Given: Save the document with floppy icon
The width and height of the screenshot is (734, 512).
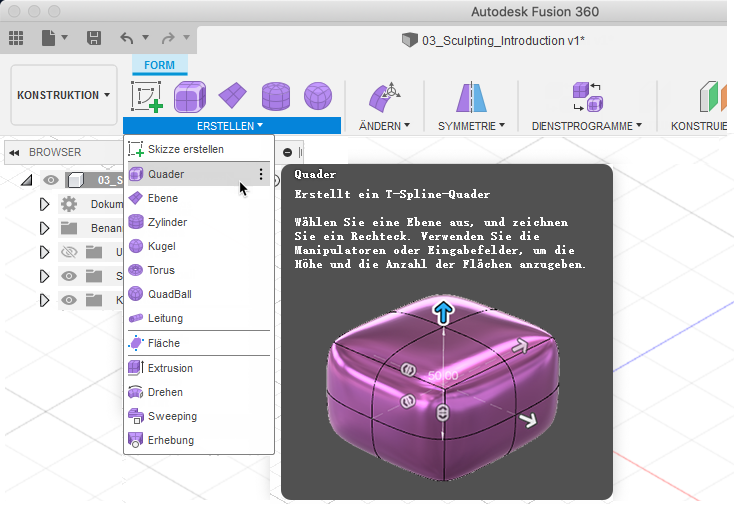Looking at the screenshot, I should (x=94, y=38).
